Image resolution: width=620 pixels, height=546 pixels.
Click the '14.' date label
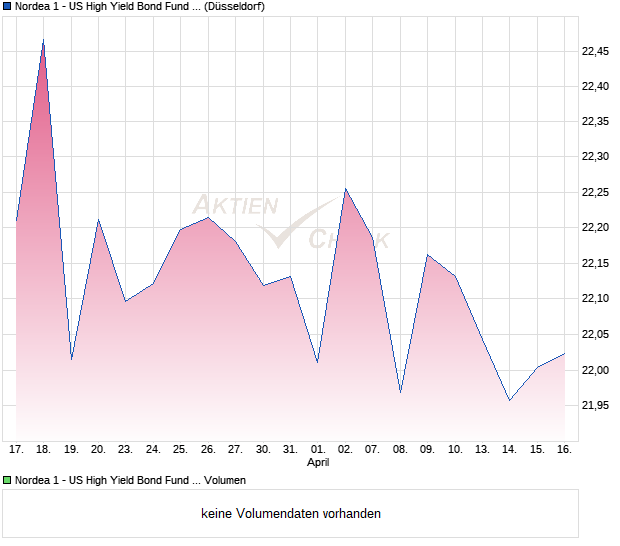509,450
